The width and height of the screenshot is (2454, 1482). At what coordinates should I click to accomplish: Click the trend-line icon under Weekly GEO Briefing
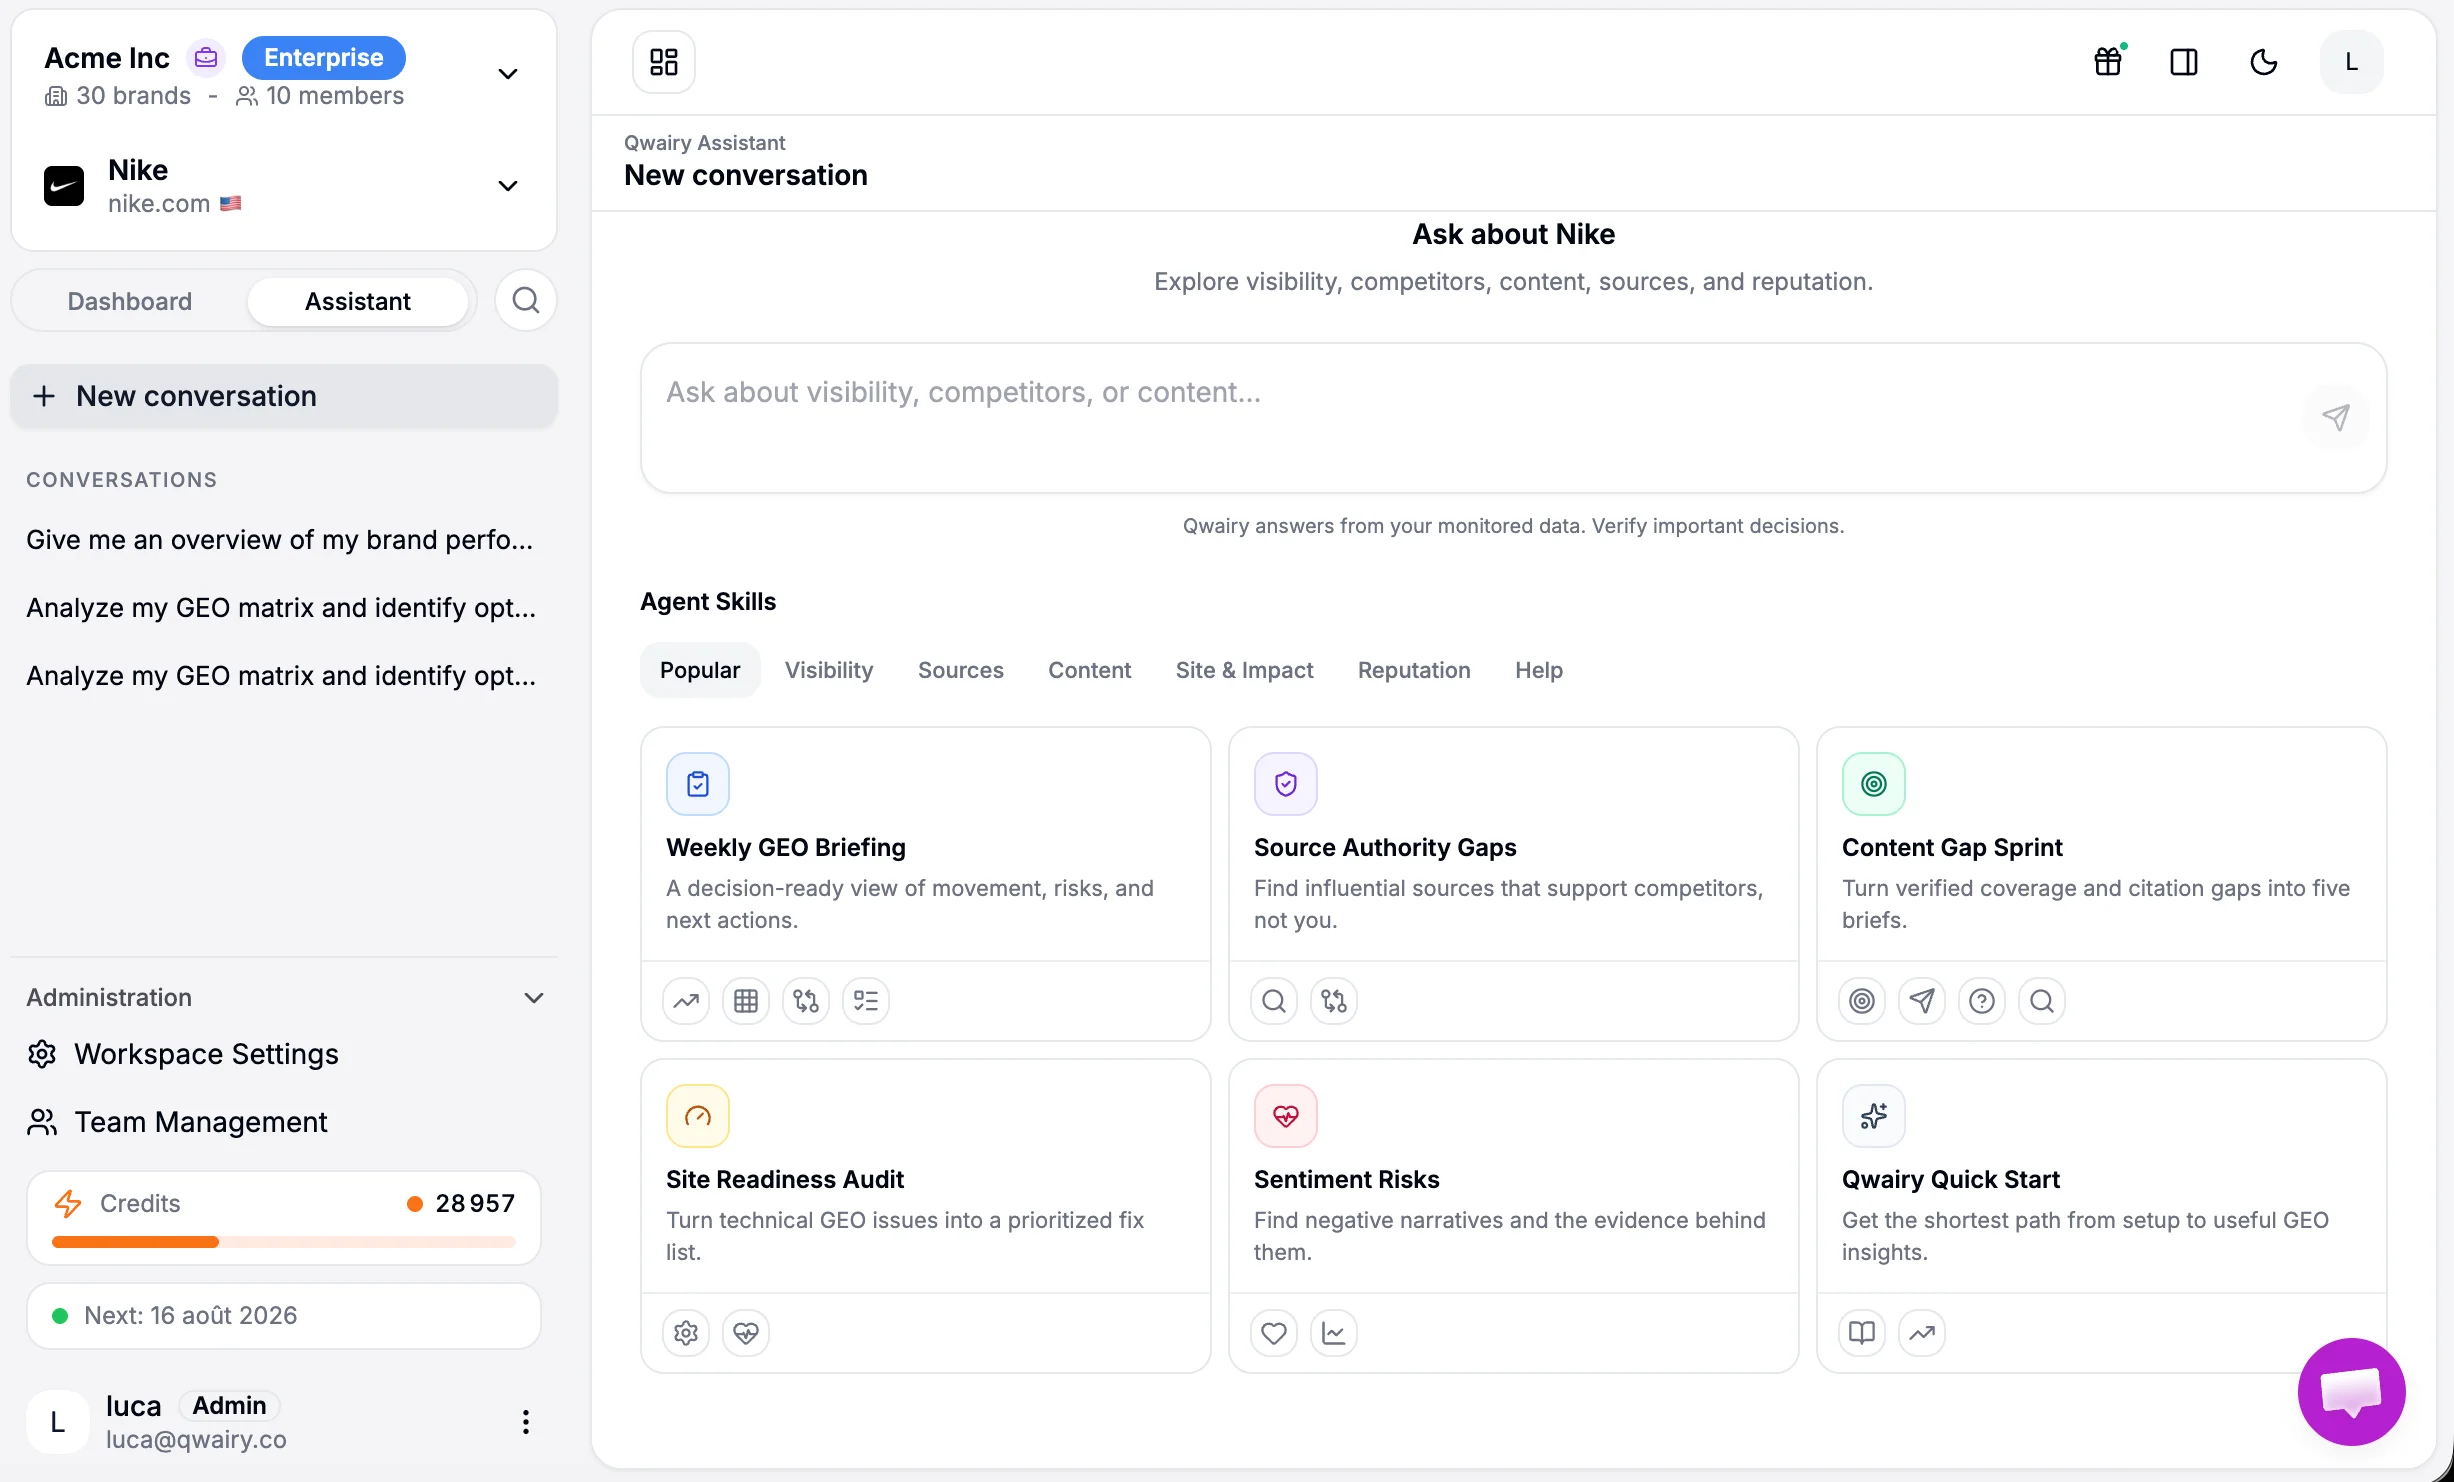click(x=686, y=1001)
